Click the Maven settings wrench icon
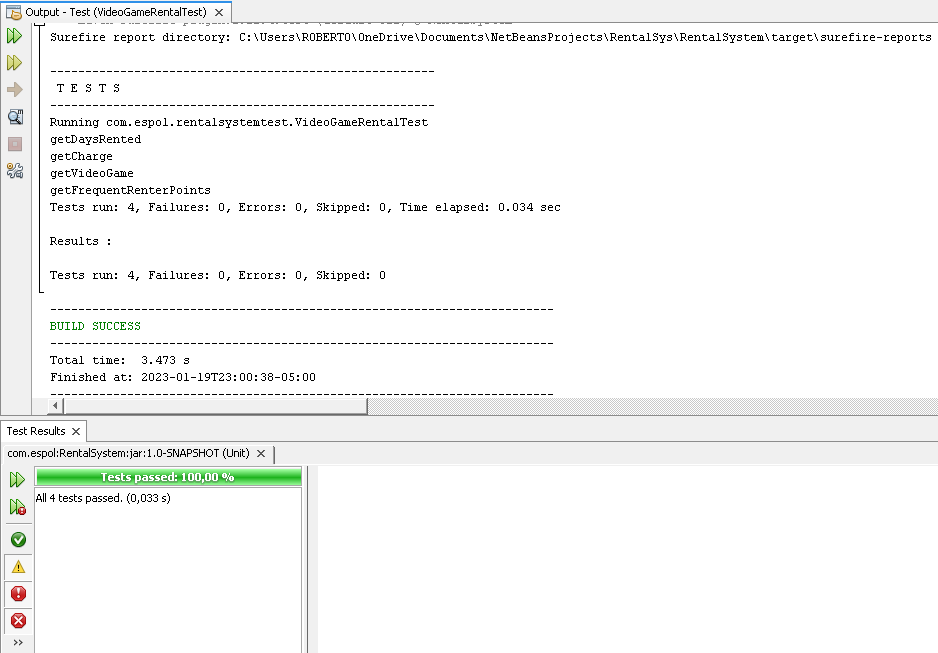Screen dimensions: 938x653 point(15,170)
